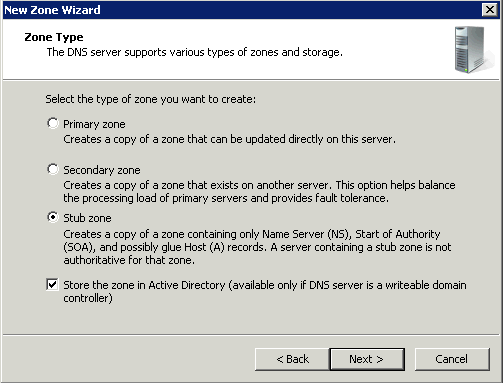504x383 pixels.
Task: Choose the Secondary zone radio button
Action: (53, 169)
